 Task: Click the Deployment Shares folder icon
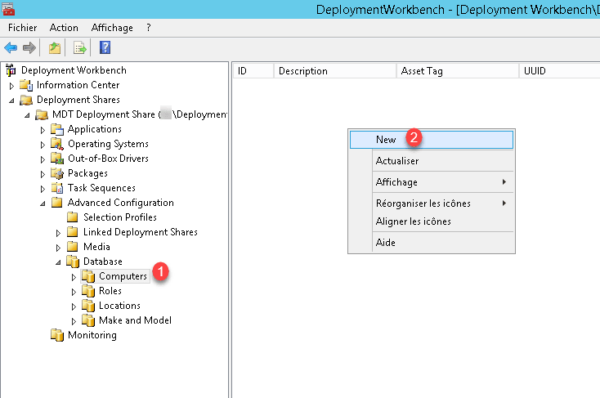click(26, 100)
